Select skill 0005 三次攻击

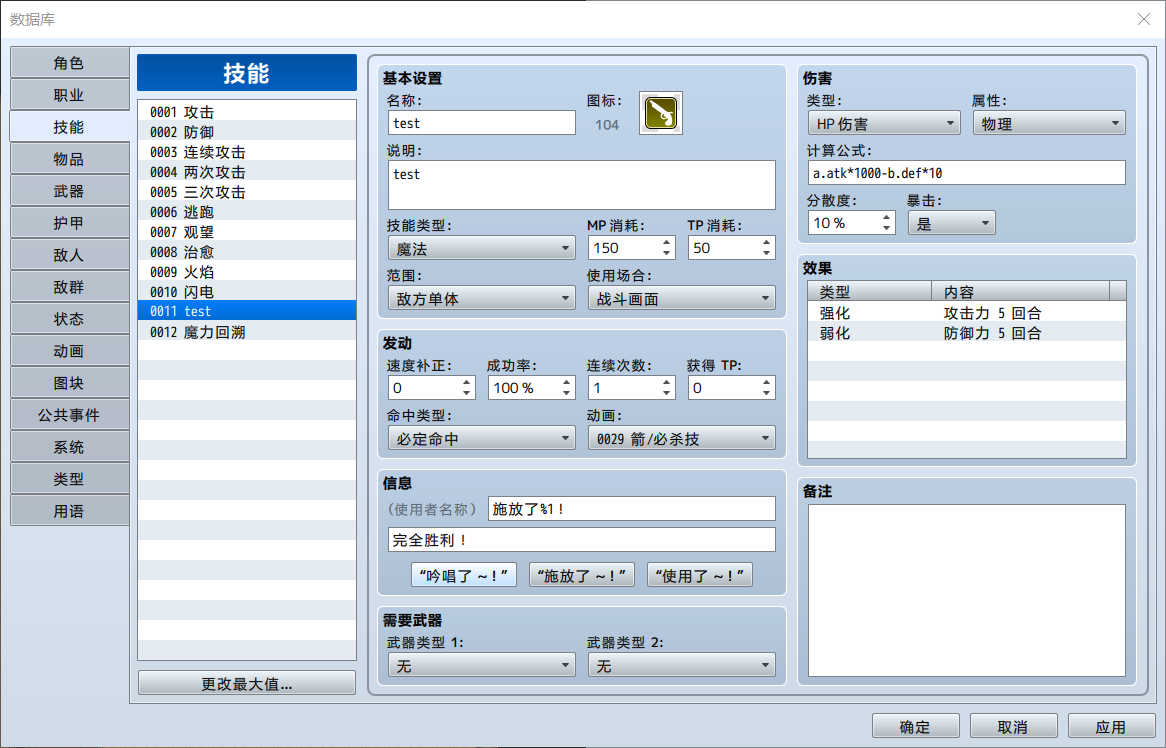247,192
